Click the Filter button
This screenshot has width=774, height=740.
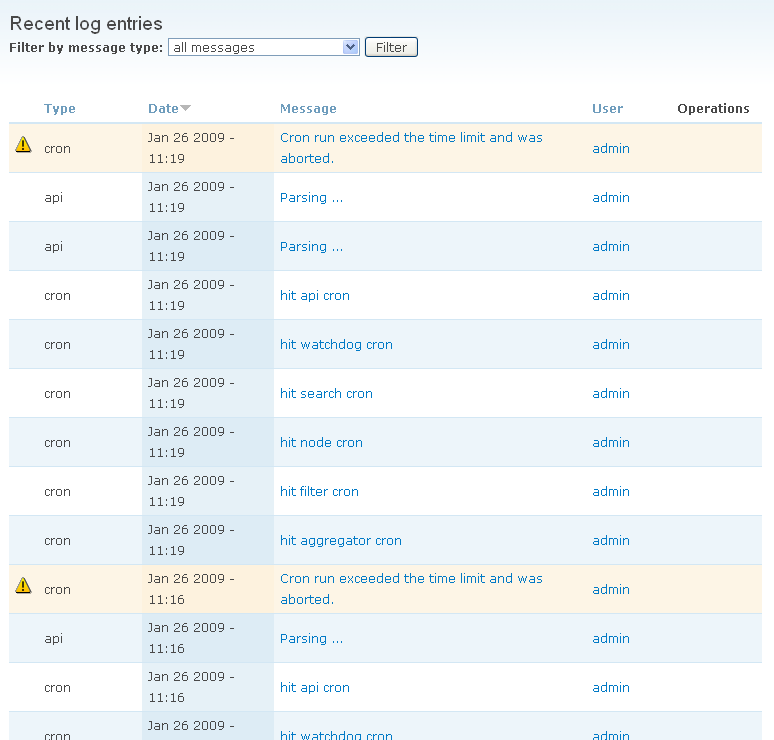tap(391, 47)
